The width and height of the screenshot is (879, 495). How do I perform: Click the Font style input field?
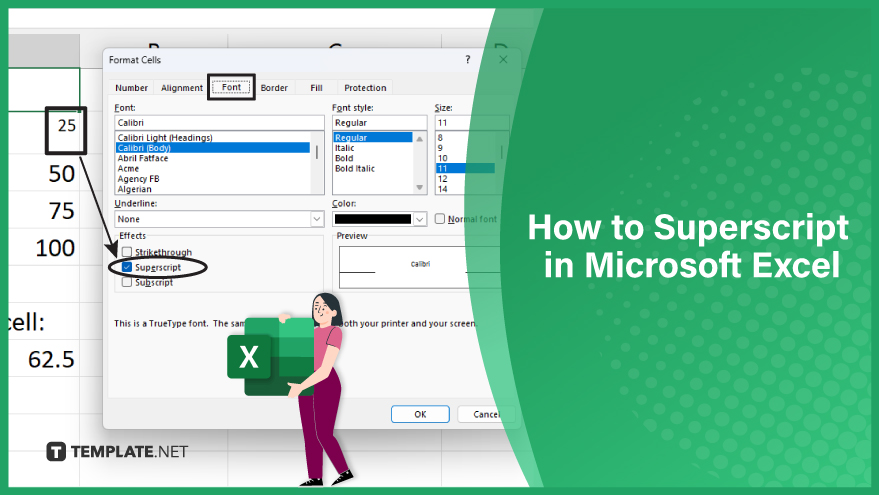click(x=380, y=122)
